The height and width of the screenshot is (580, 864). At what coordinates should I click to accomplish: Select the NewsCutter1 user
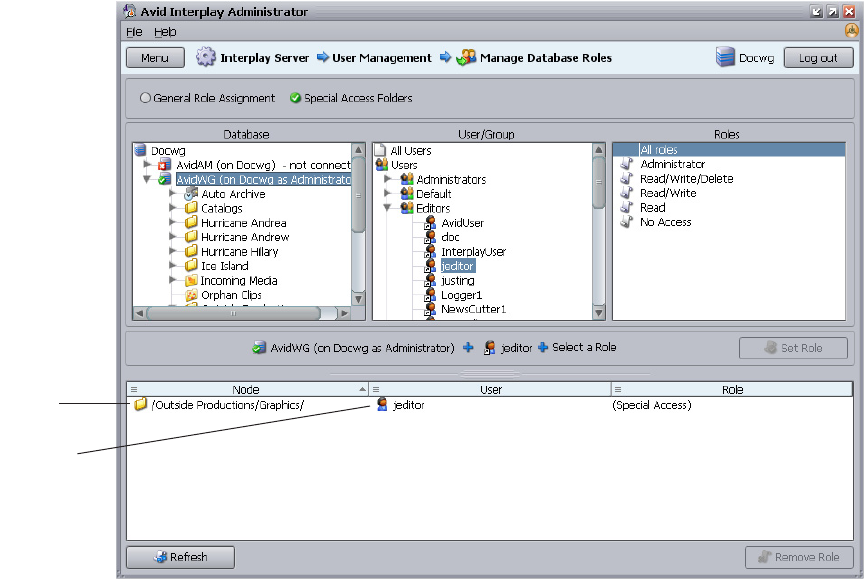473,309
